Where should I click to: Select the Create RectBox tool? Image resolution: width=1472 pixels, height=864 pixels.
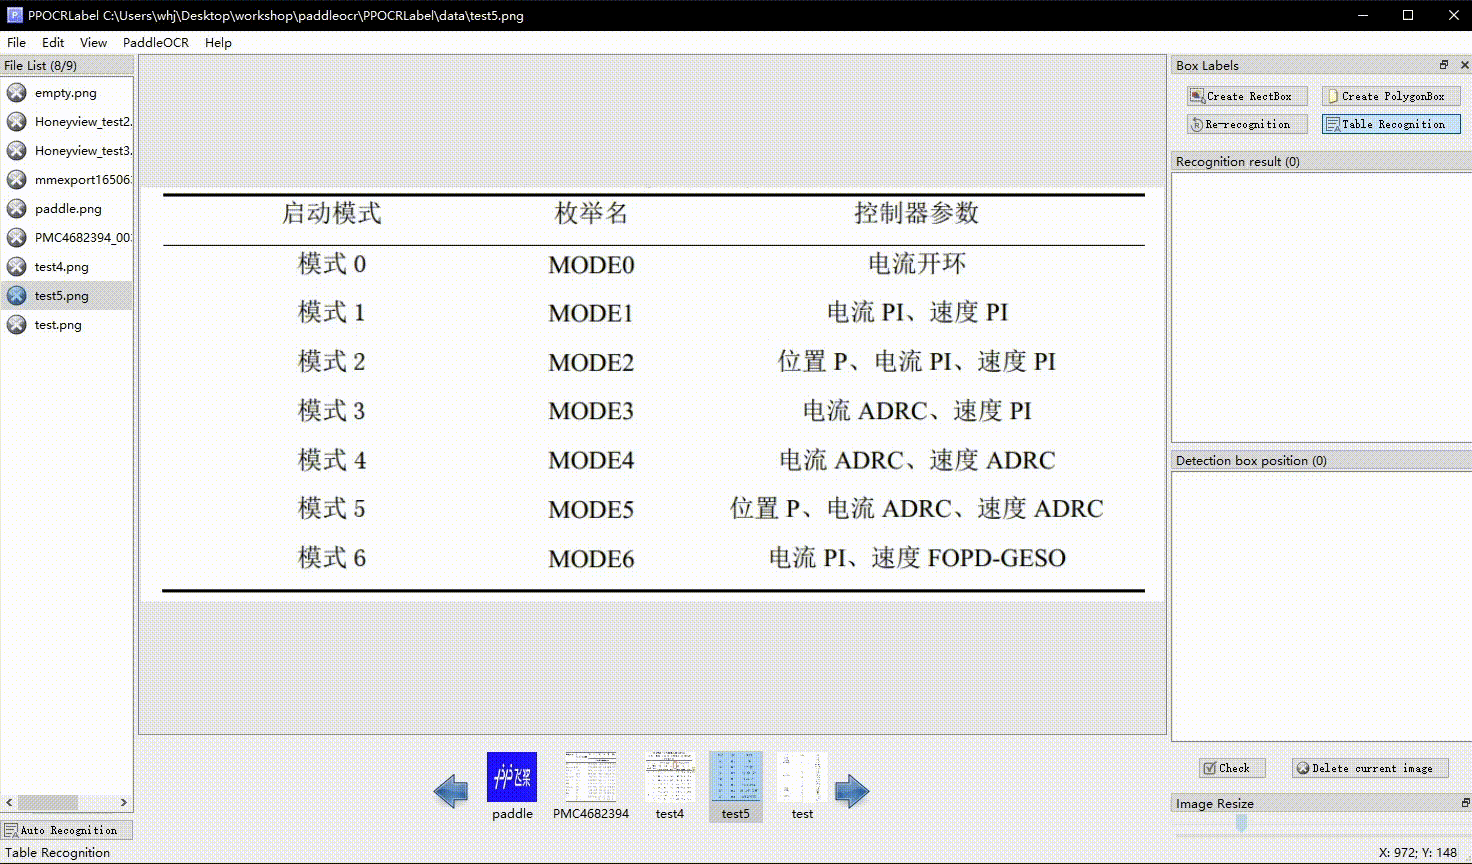1245,95
